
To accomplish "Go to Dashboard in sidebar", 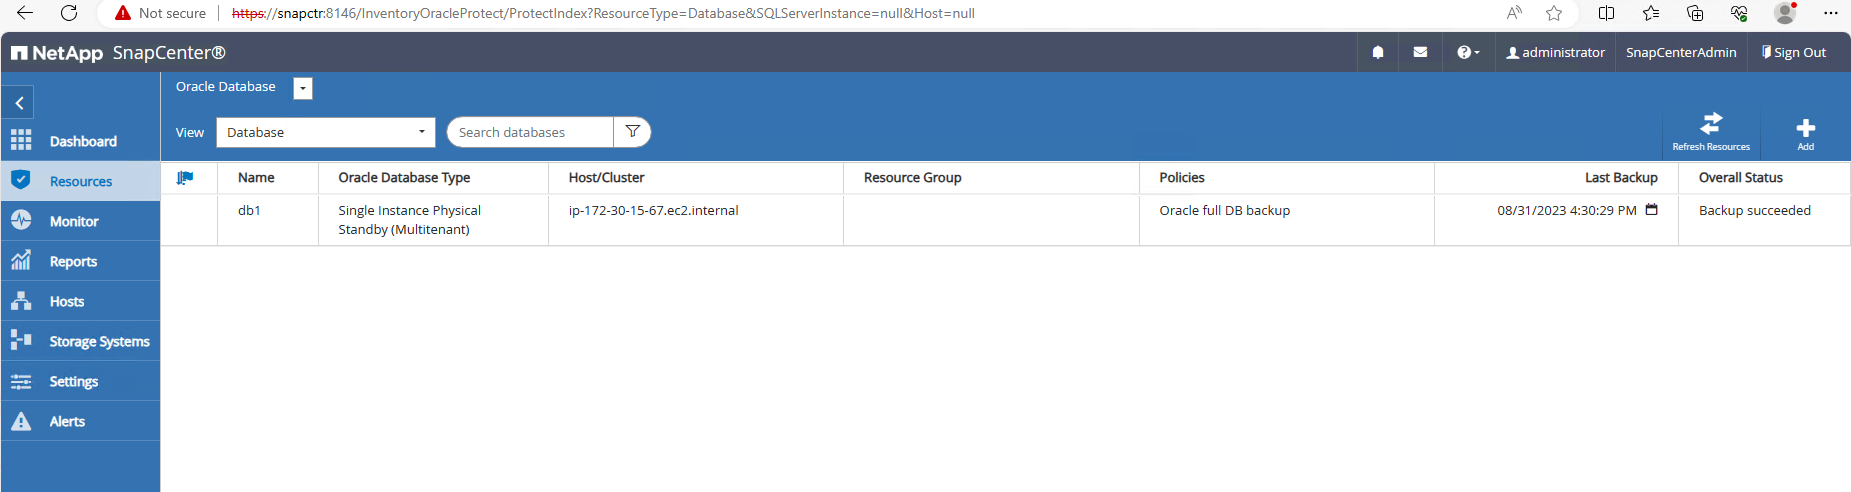I will pos(80,141).
